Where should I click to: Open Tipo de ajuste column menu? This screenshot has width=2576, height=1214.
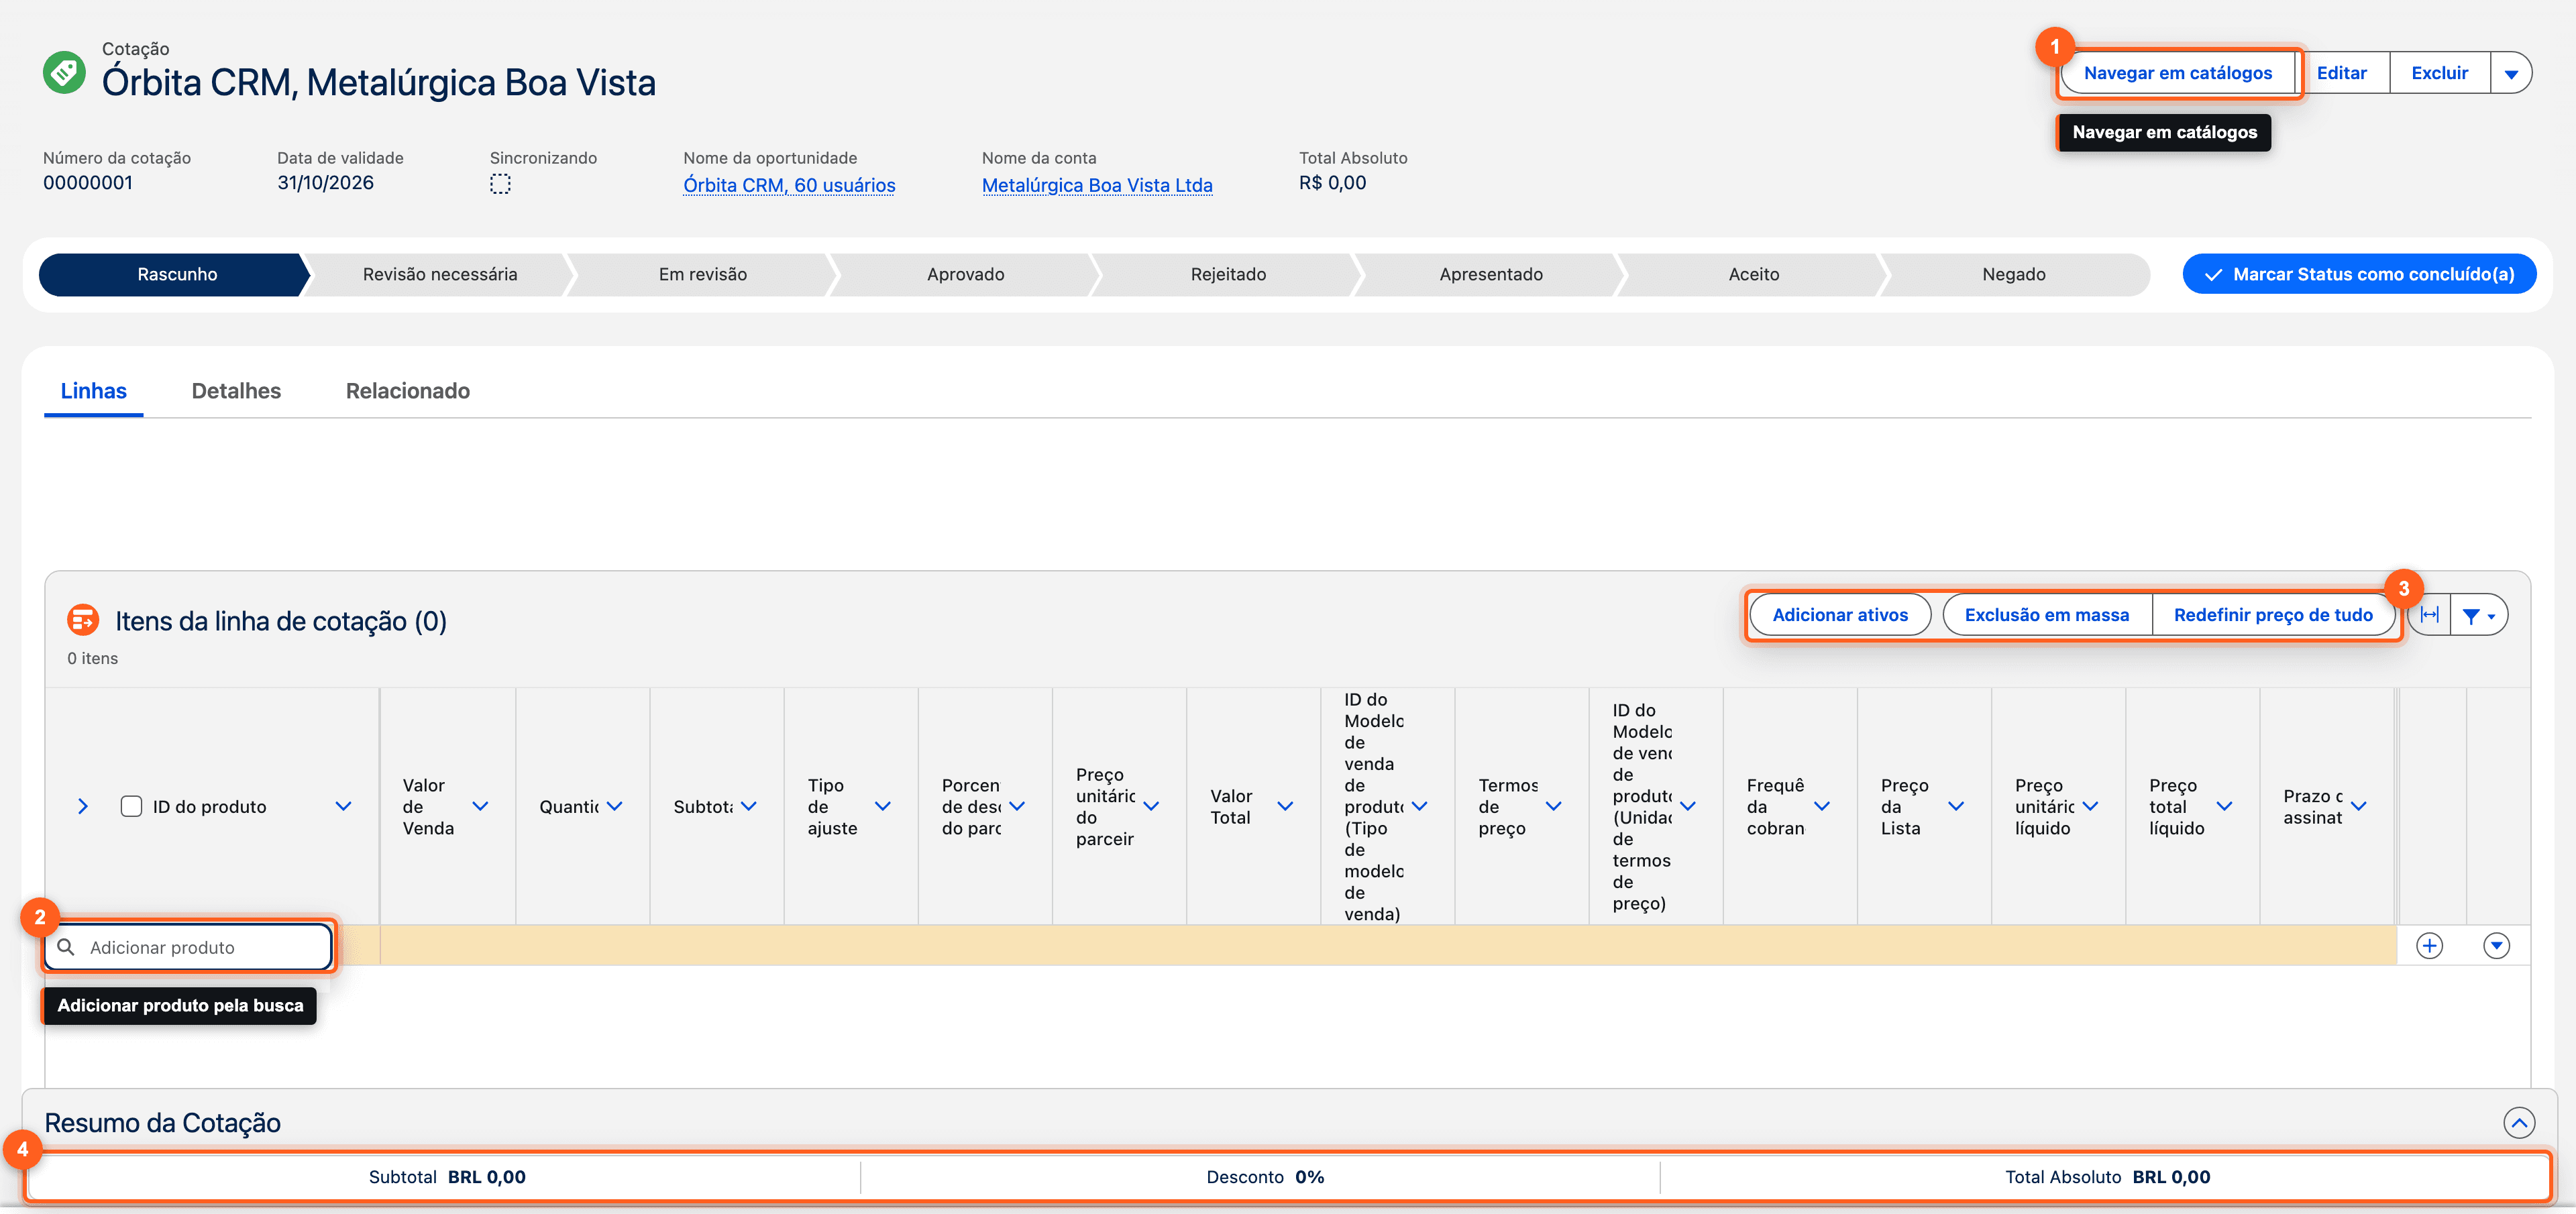pos(882,806)
